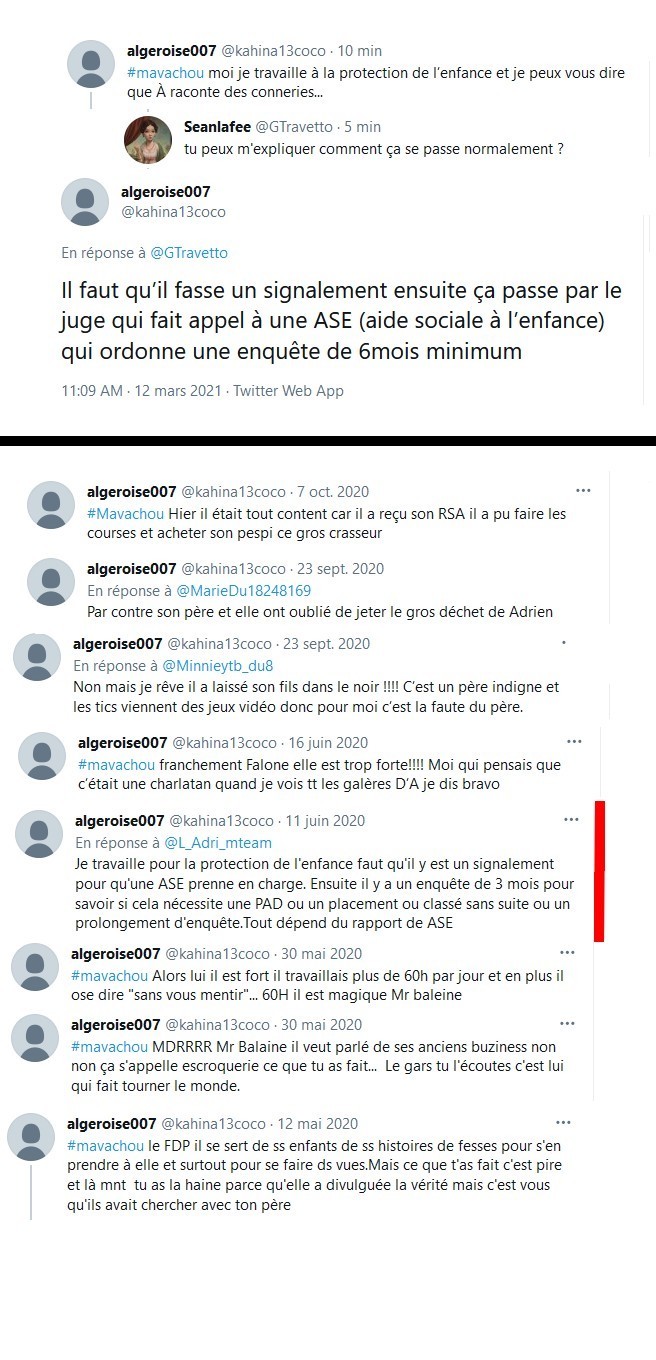Open the @Minnieytb_du8 reply link
The height and width of the screenshot is (1360, 656).
pyautogui.click(x=218, y=665)
